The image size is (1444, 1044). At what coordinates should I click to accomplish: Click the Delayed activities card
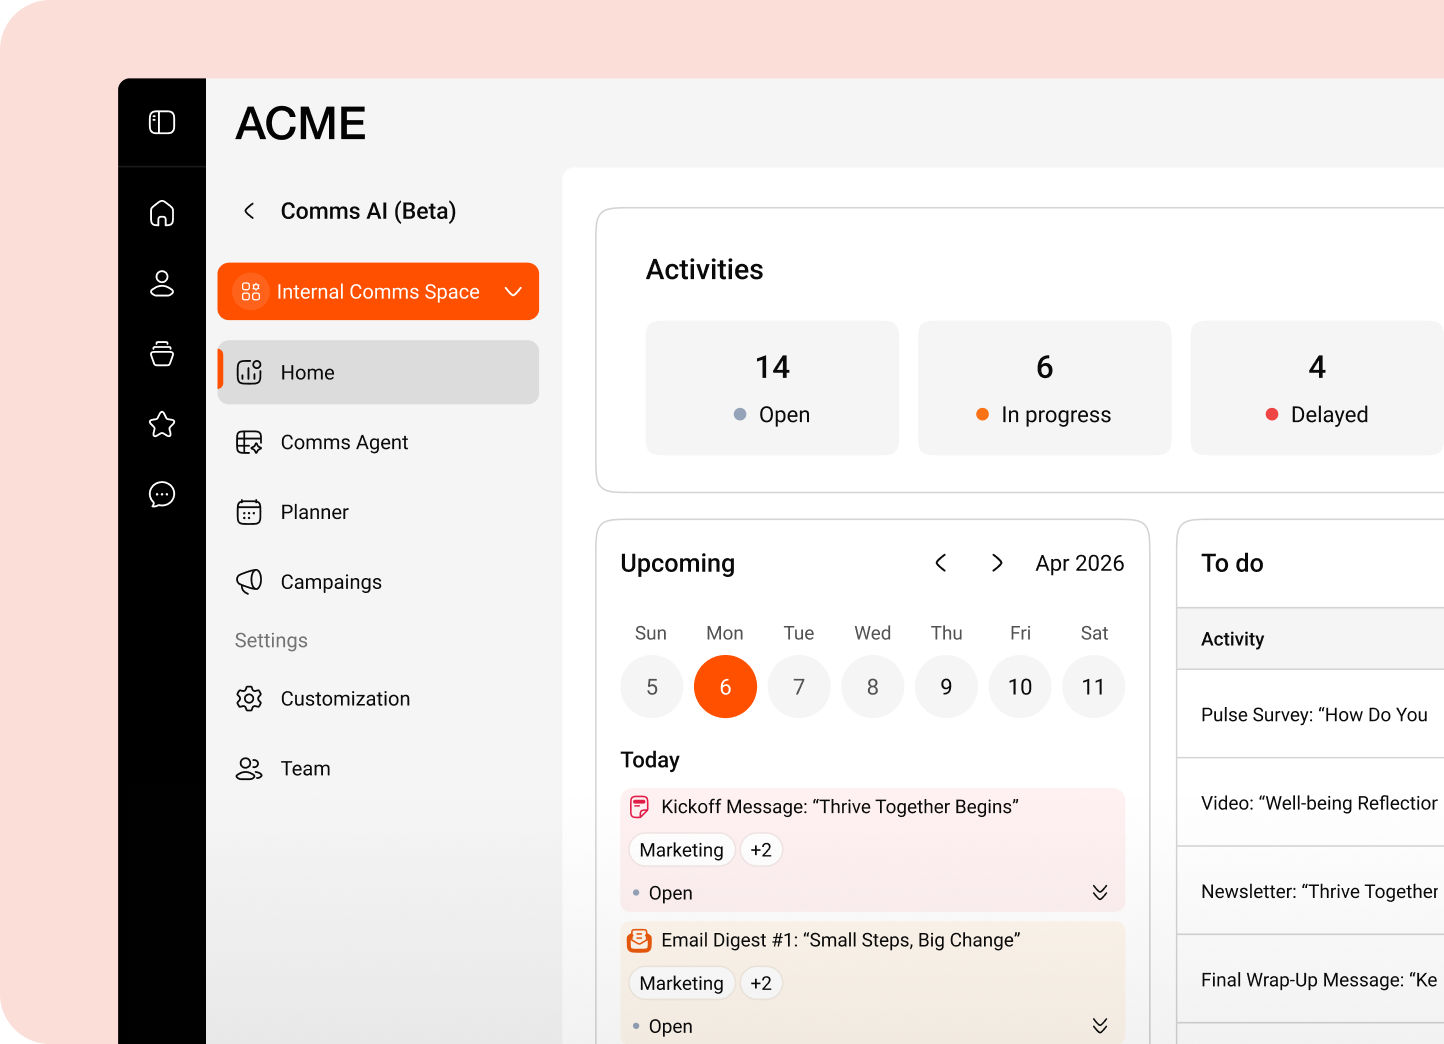click(1316, 388)
